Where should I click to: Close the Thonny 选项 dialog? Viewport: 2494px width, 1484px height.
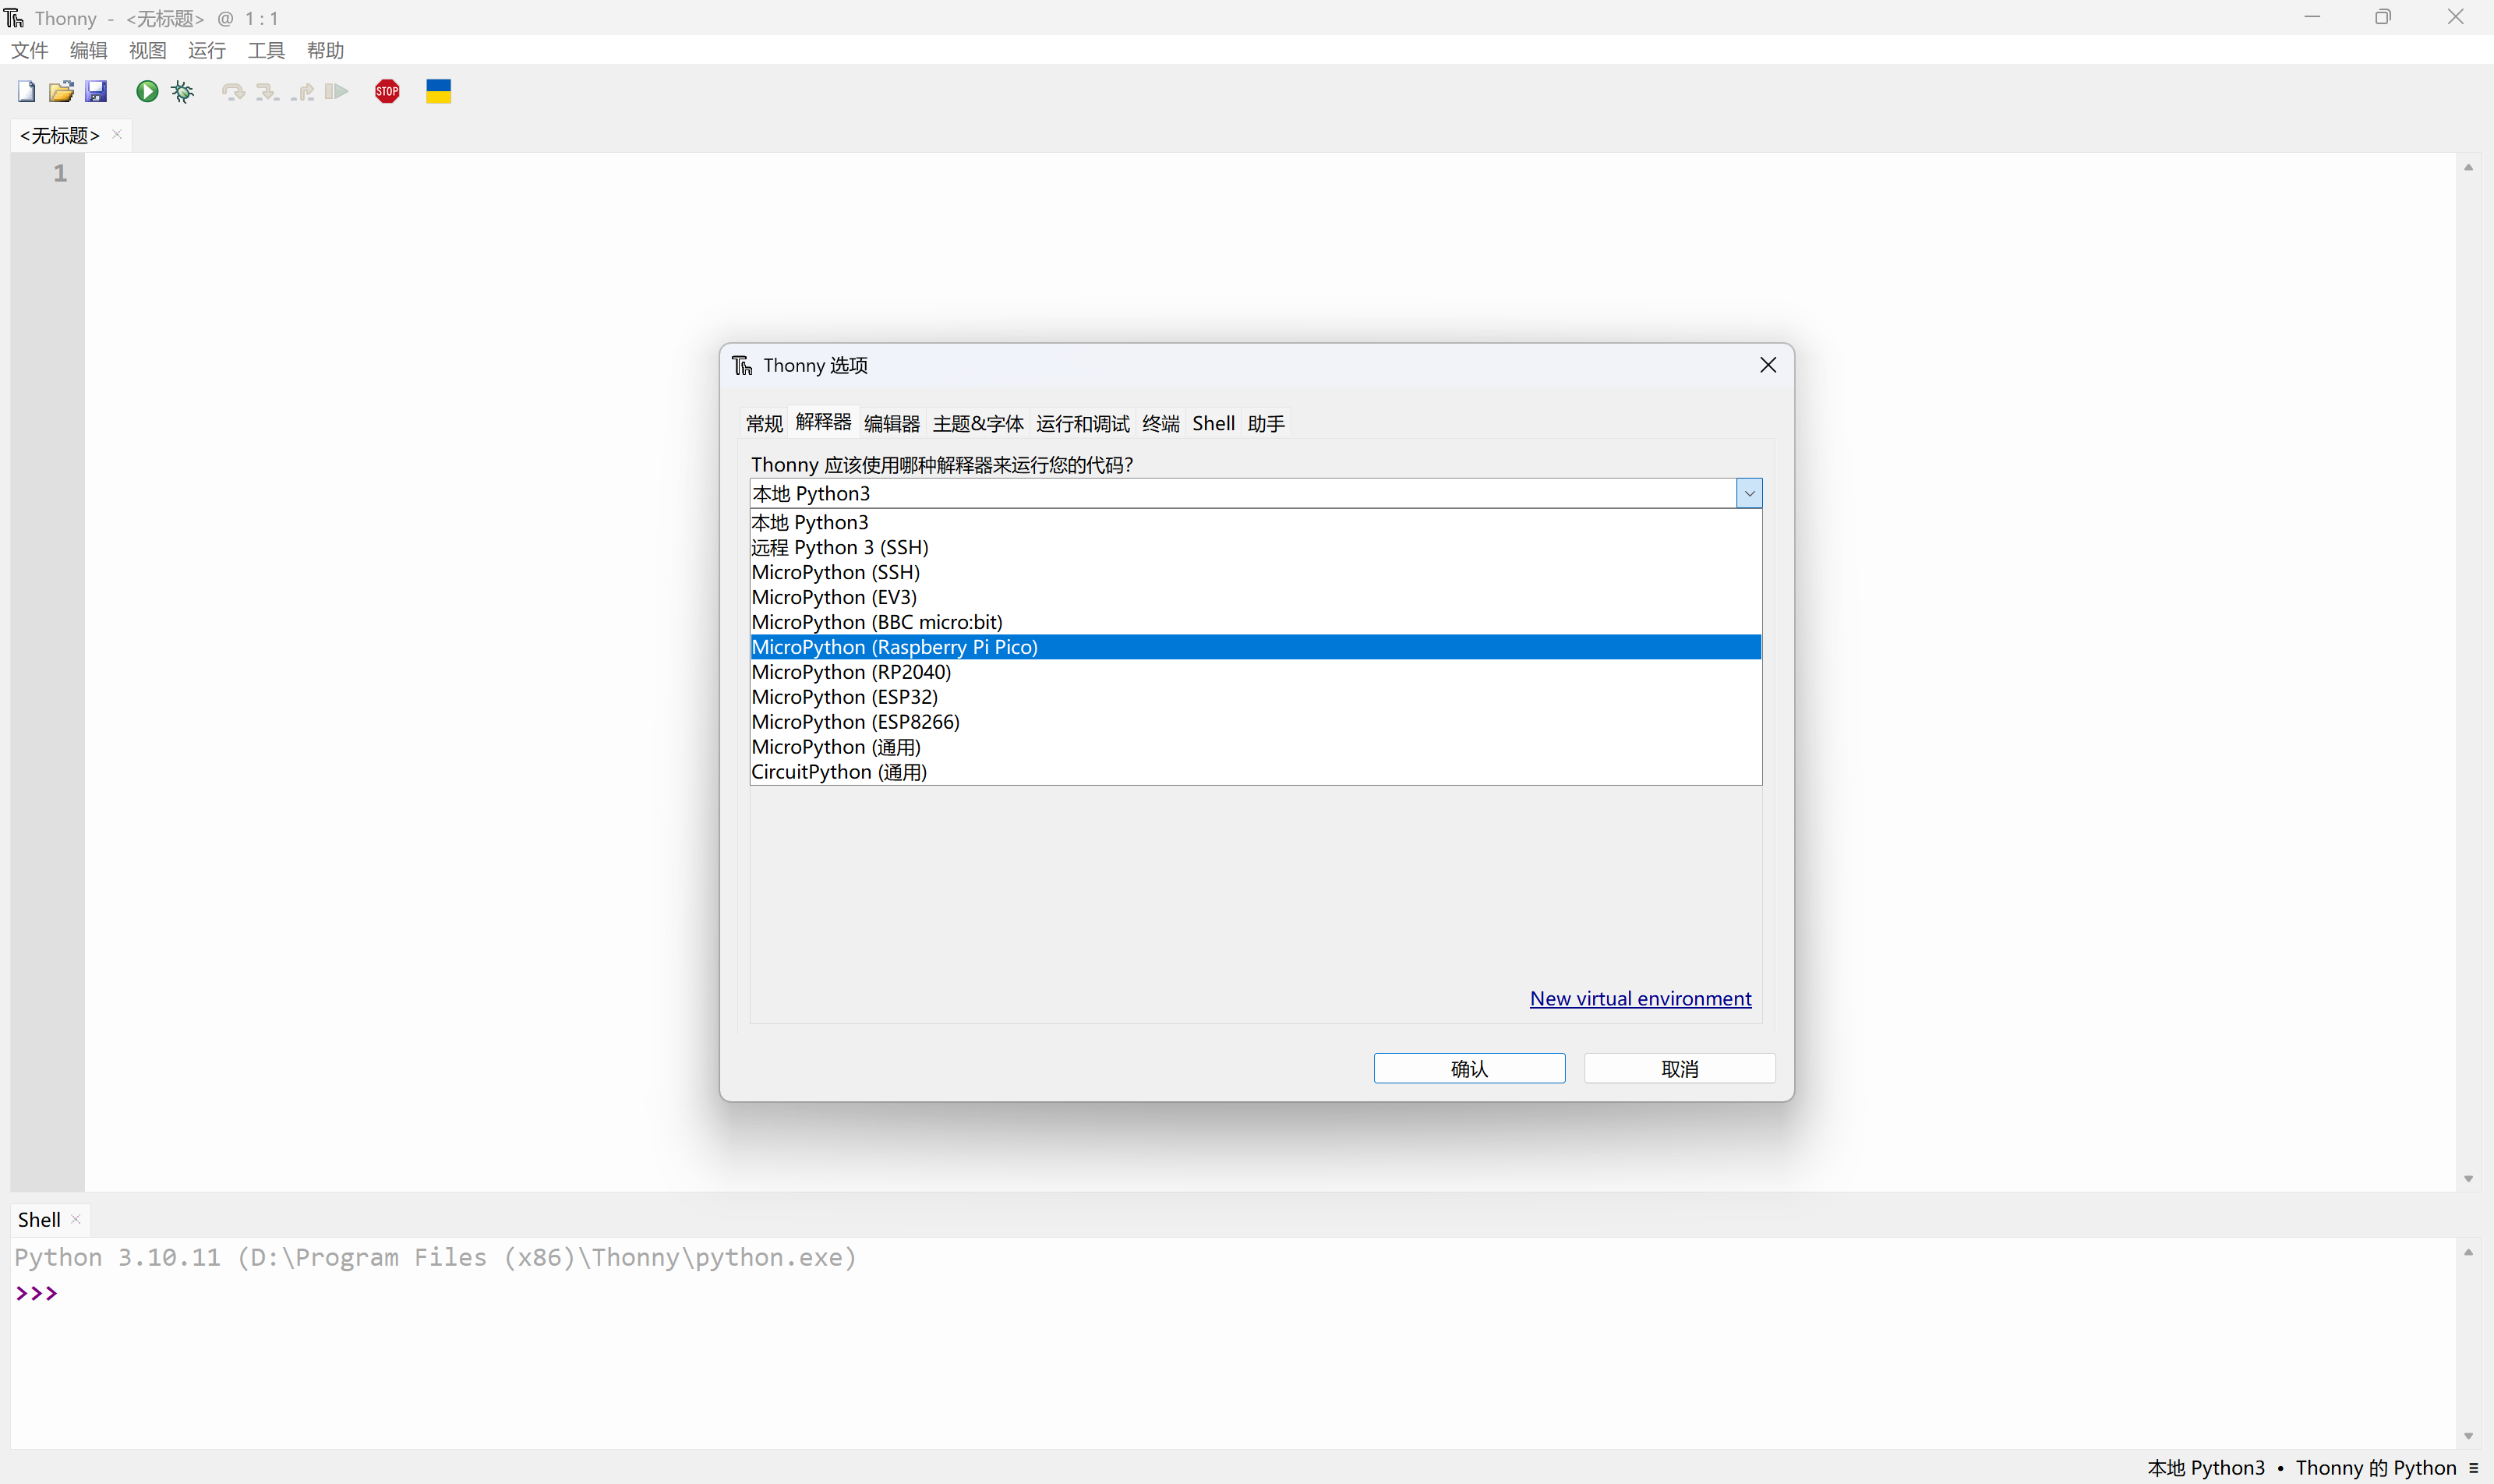pos(1768,365)
